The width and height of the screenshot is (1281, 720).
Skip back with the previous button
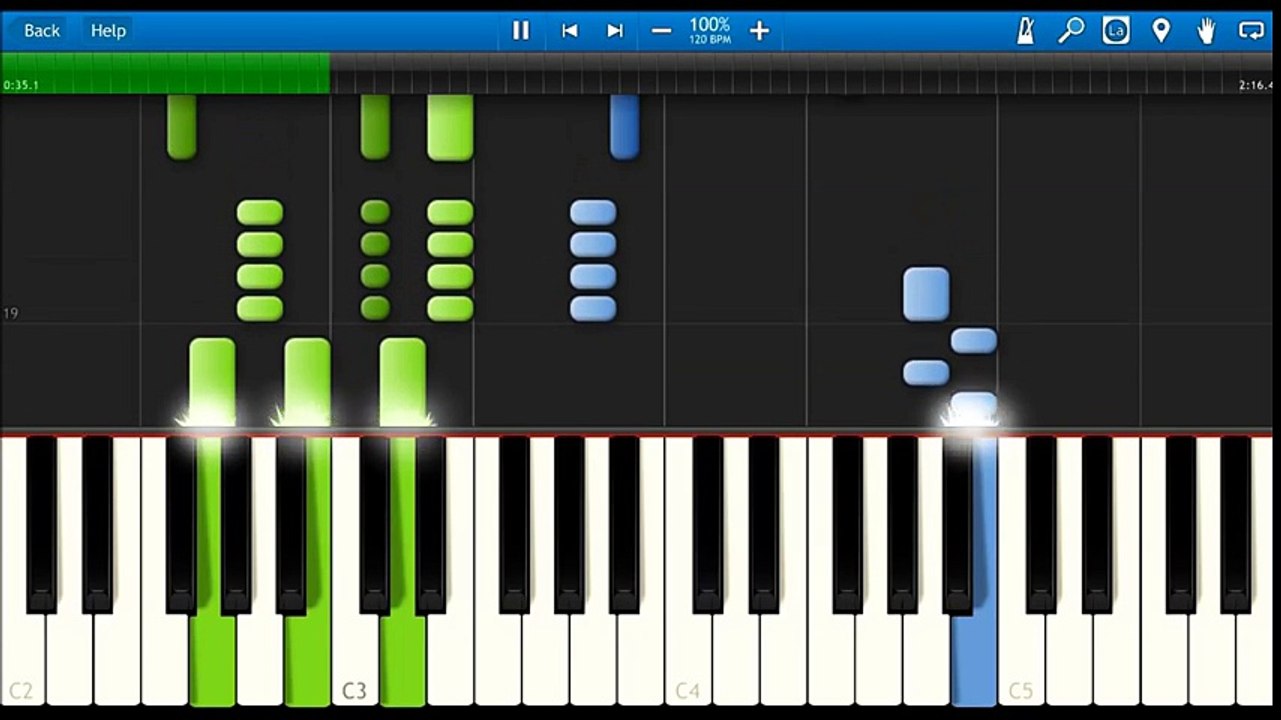569,31
